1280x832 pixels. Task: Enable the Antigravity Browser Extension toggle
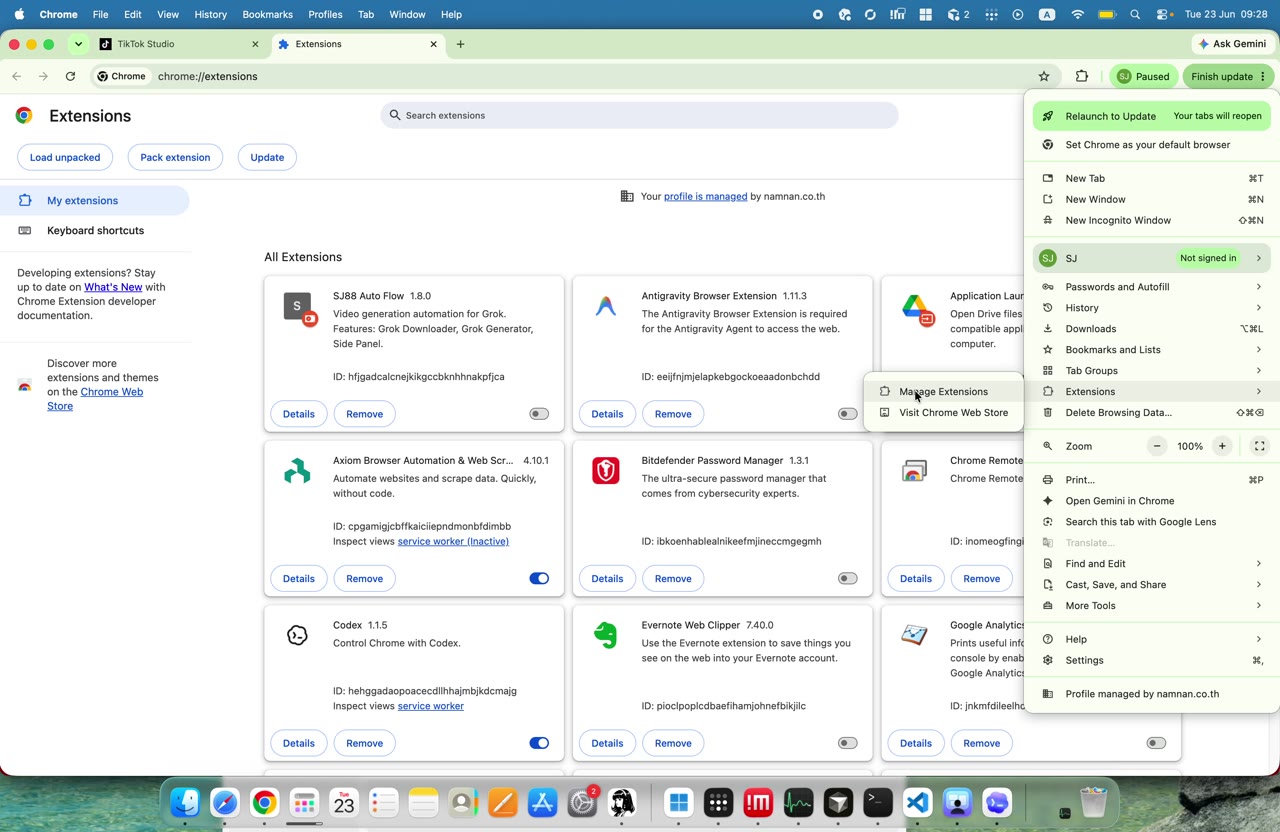click(848, 414)
